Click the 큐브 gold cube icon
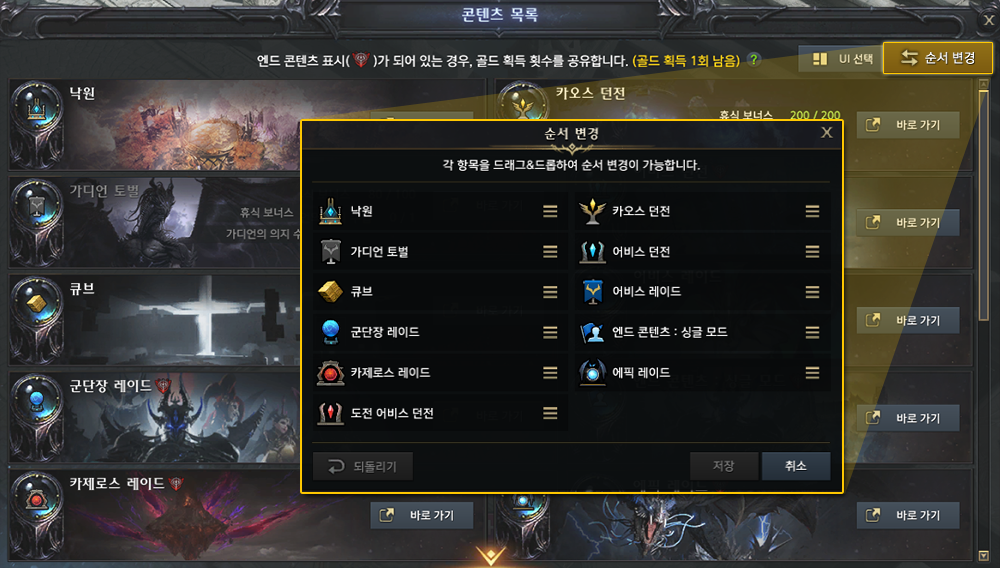 pyautogui.click(x=330, y=291)
